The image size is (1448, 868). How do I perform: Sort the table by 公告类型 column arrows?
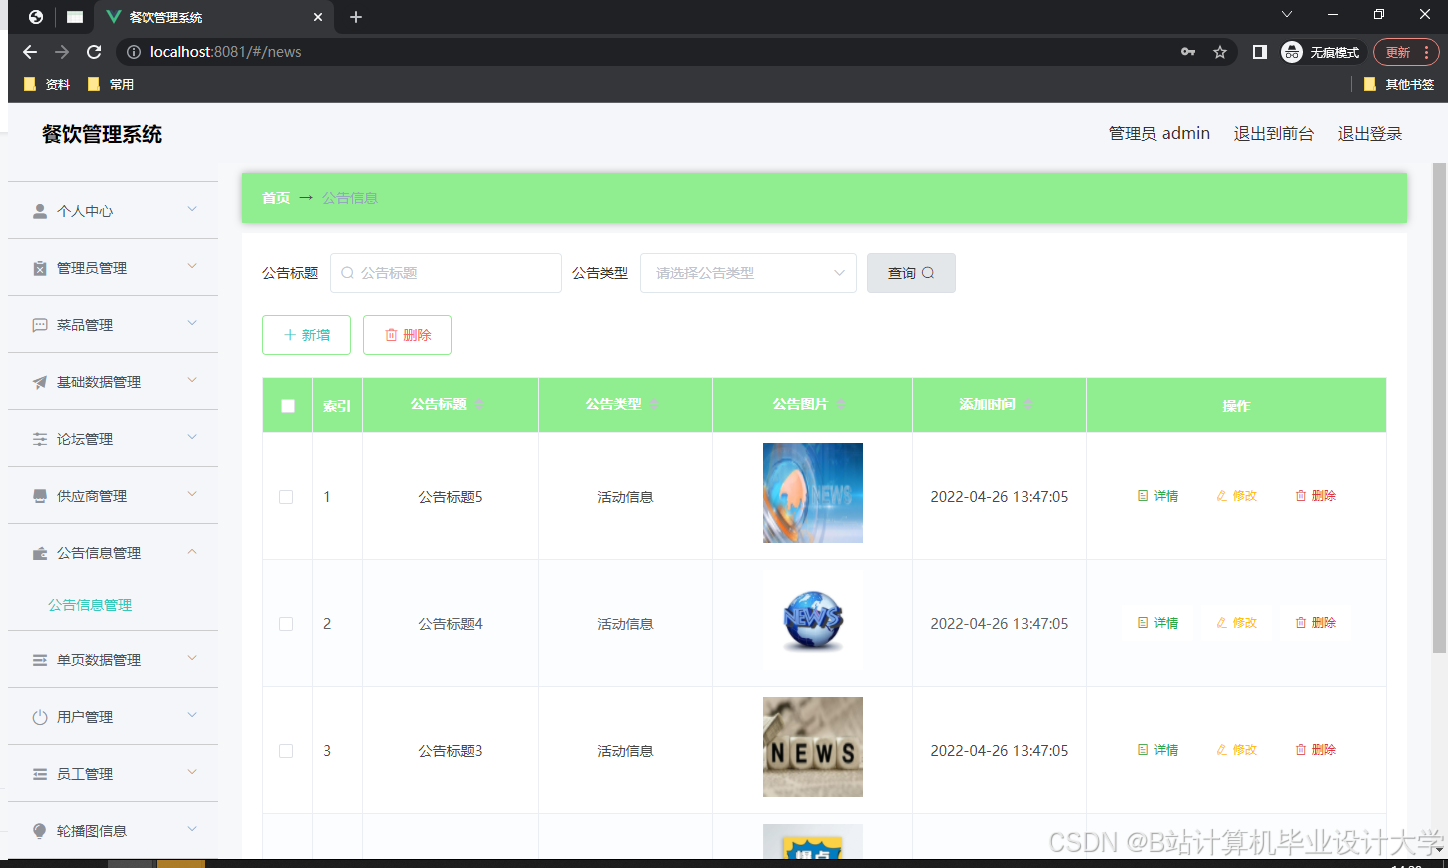(654, 404)
